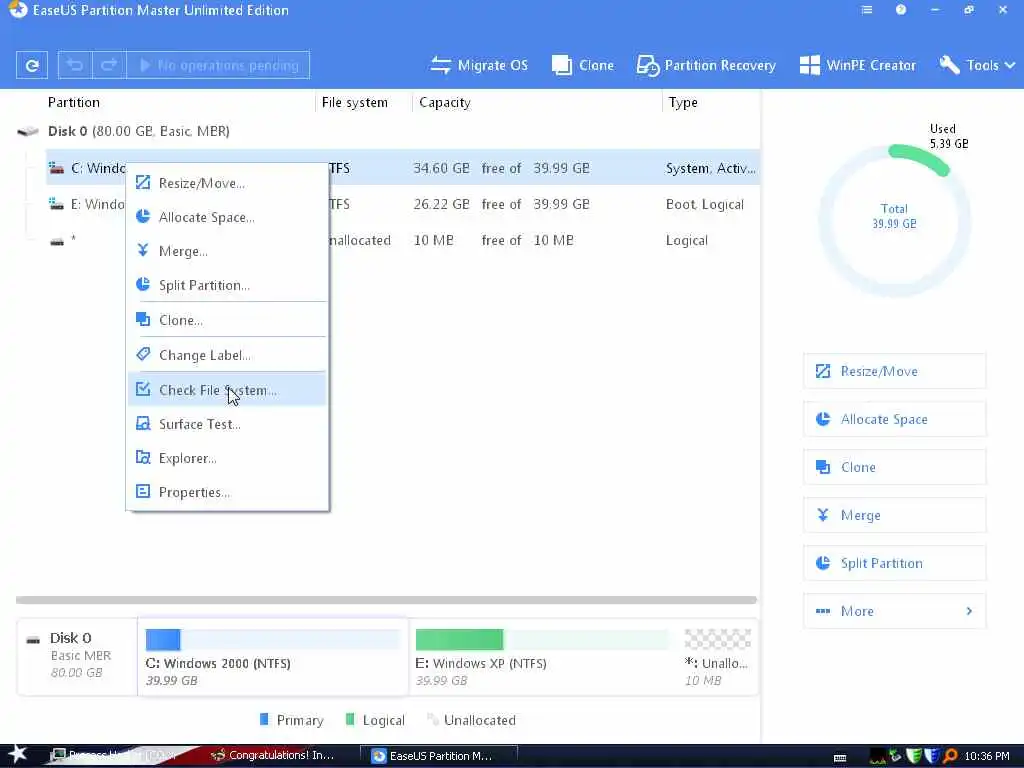Select E: Windows XP block in disk map
Screen dimensions: 1024x768
click(543, 657)
